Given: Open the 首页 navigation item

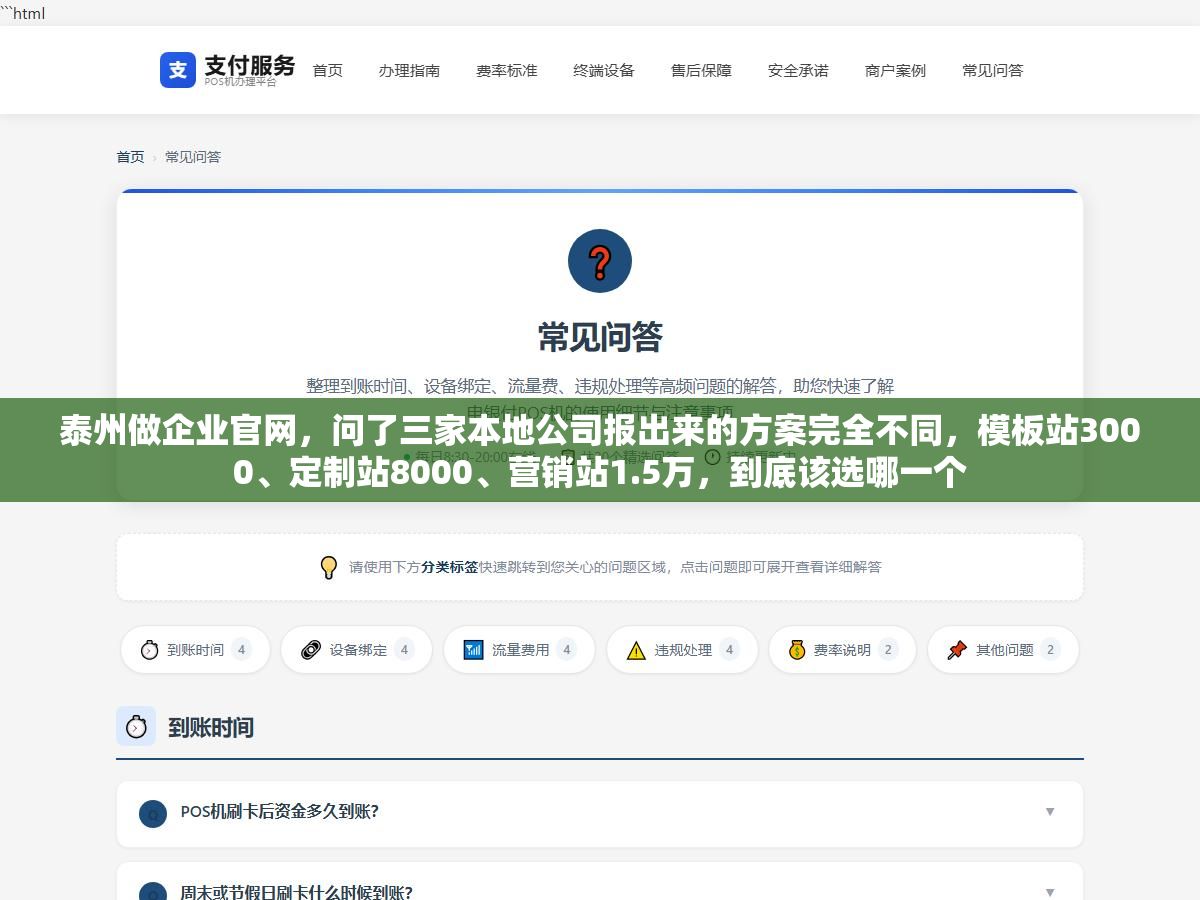Looking at the screenshot, I should point(328,70).
